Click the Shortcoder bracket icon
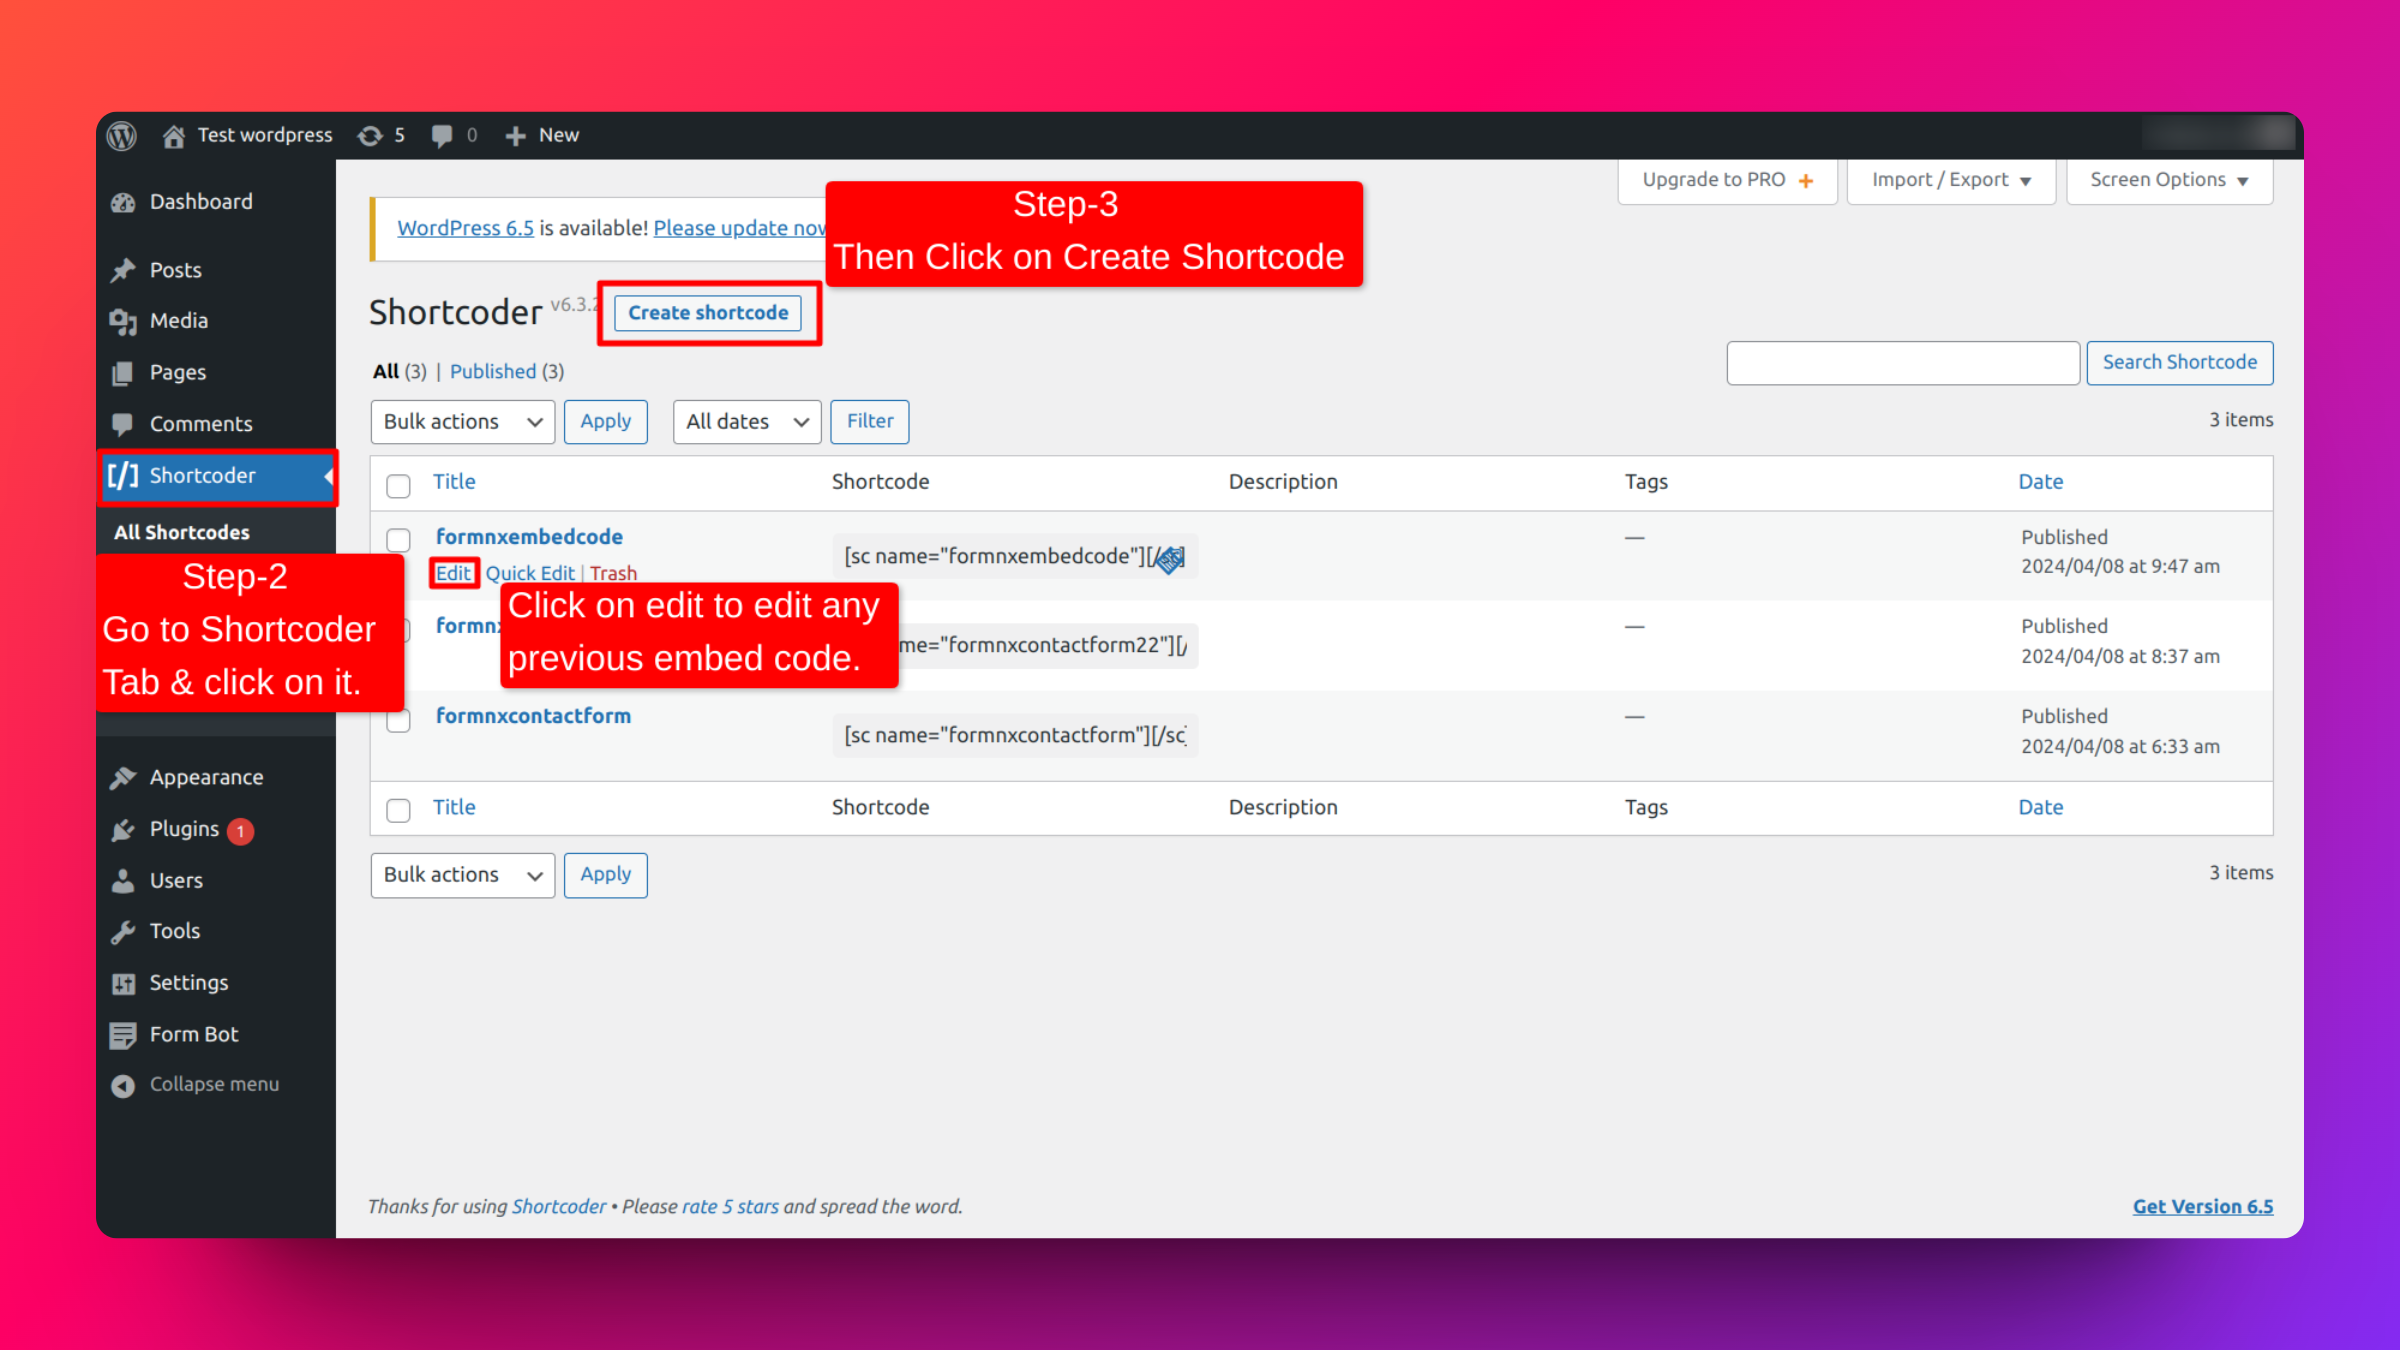 [123, 476]
